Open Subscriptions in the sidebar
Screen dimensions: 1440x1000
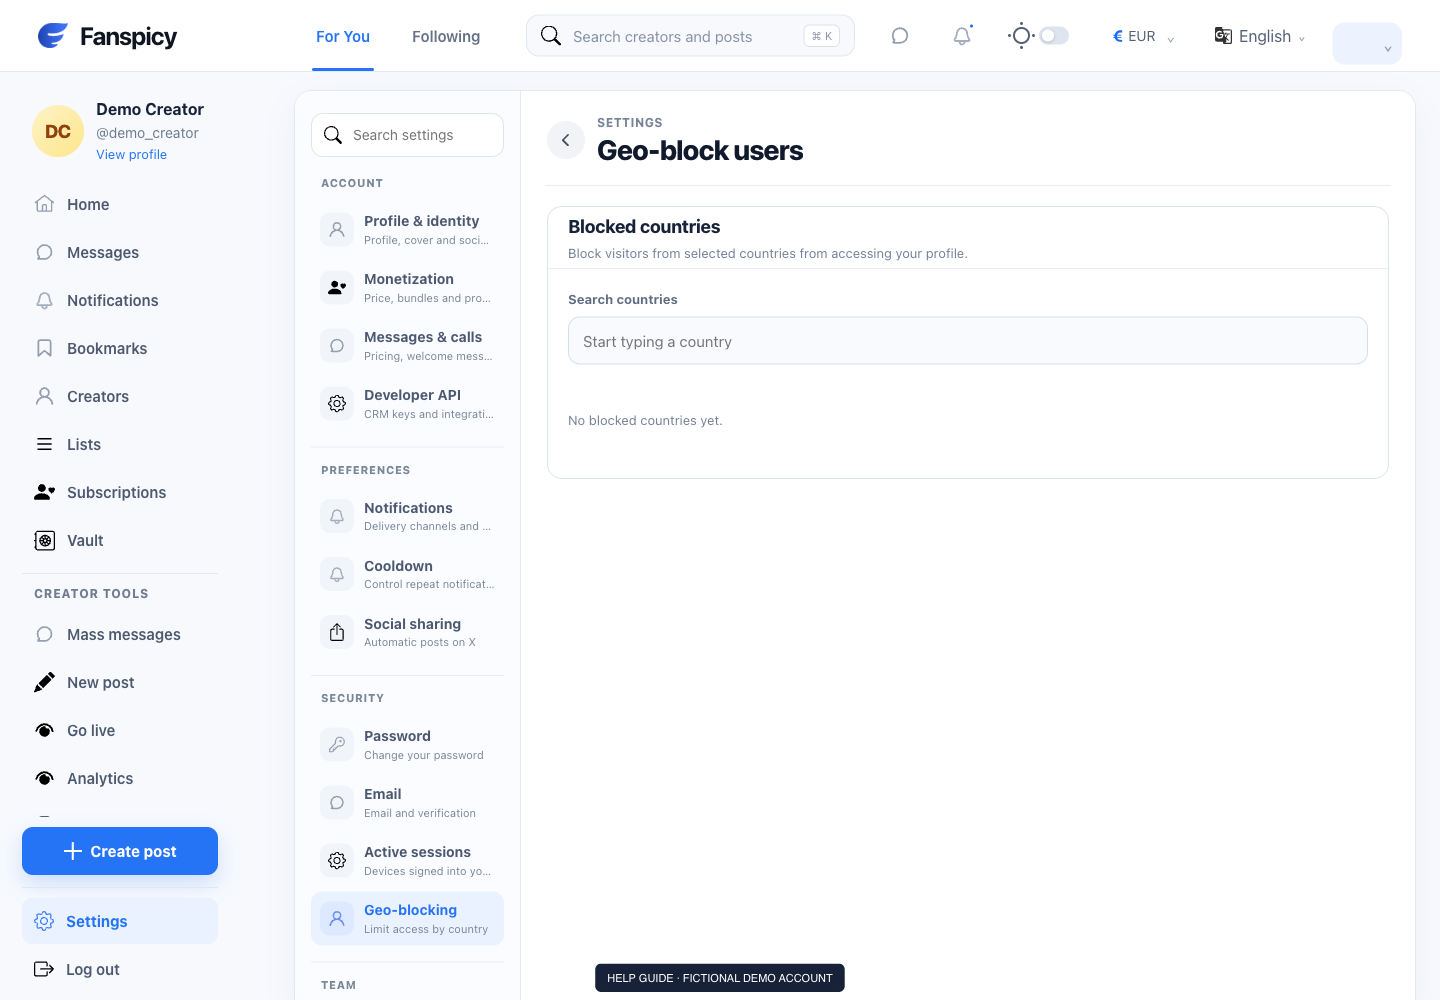120,492
